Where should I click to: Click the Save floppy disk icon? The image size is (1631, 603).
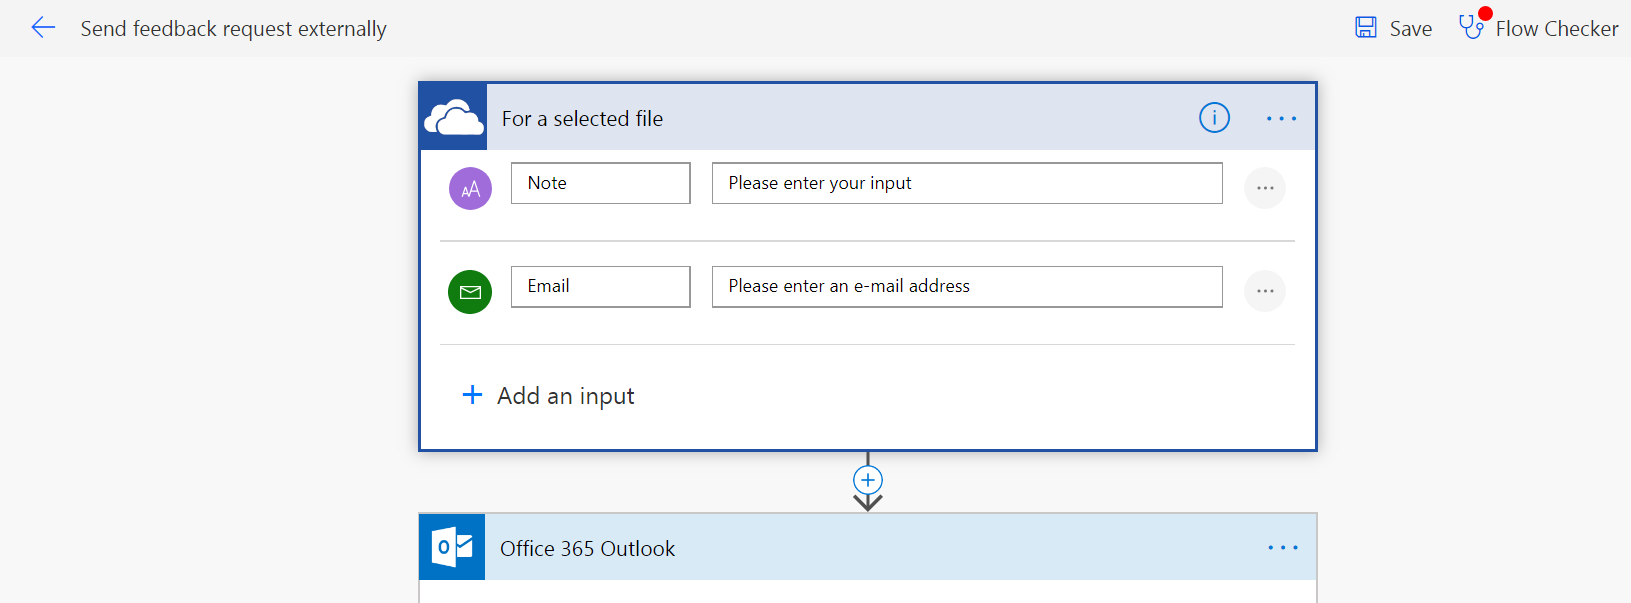coord(1365,28)
